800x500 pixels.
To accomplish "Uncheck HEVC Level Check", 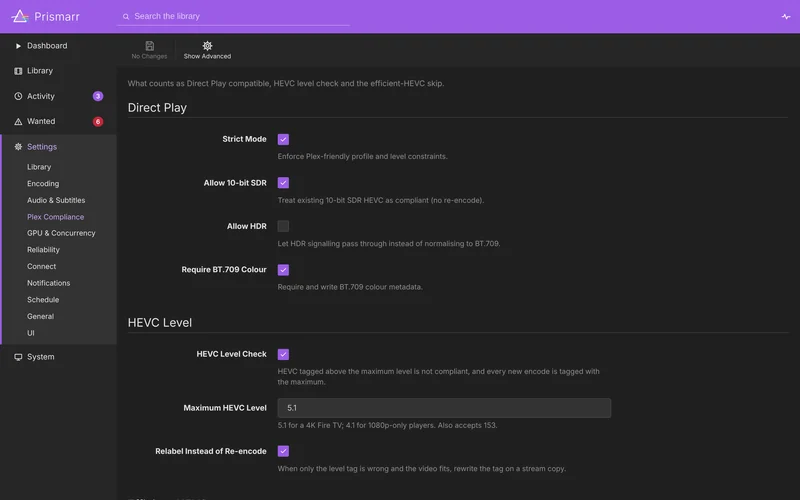I will pyautogui.click(x=283, y=354).
